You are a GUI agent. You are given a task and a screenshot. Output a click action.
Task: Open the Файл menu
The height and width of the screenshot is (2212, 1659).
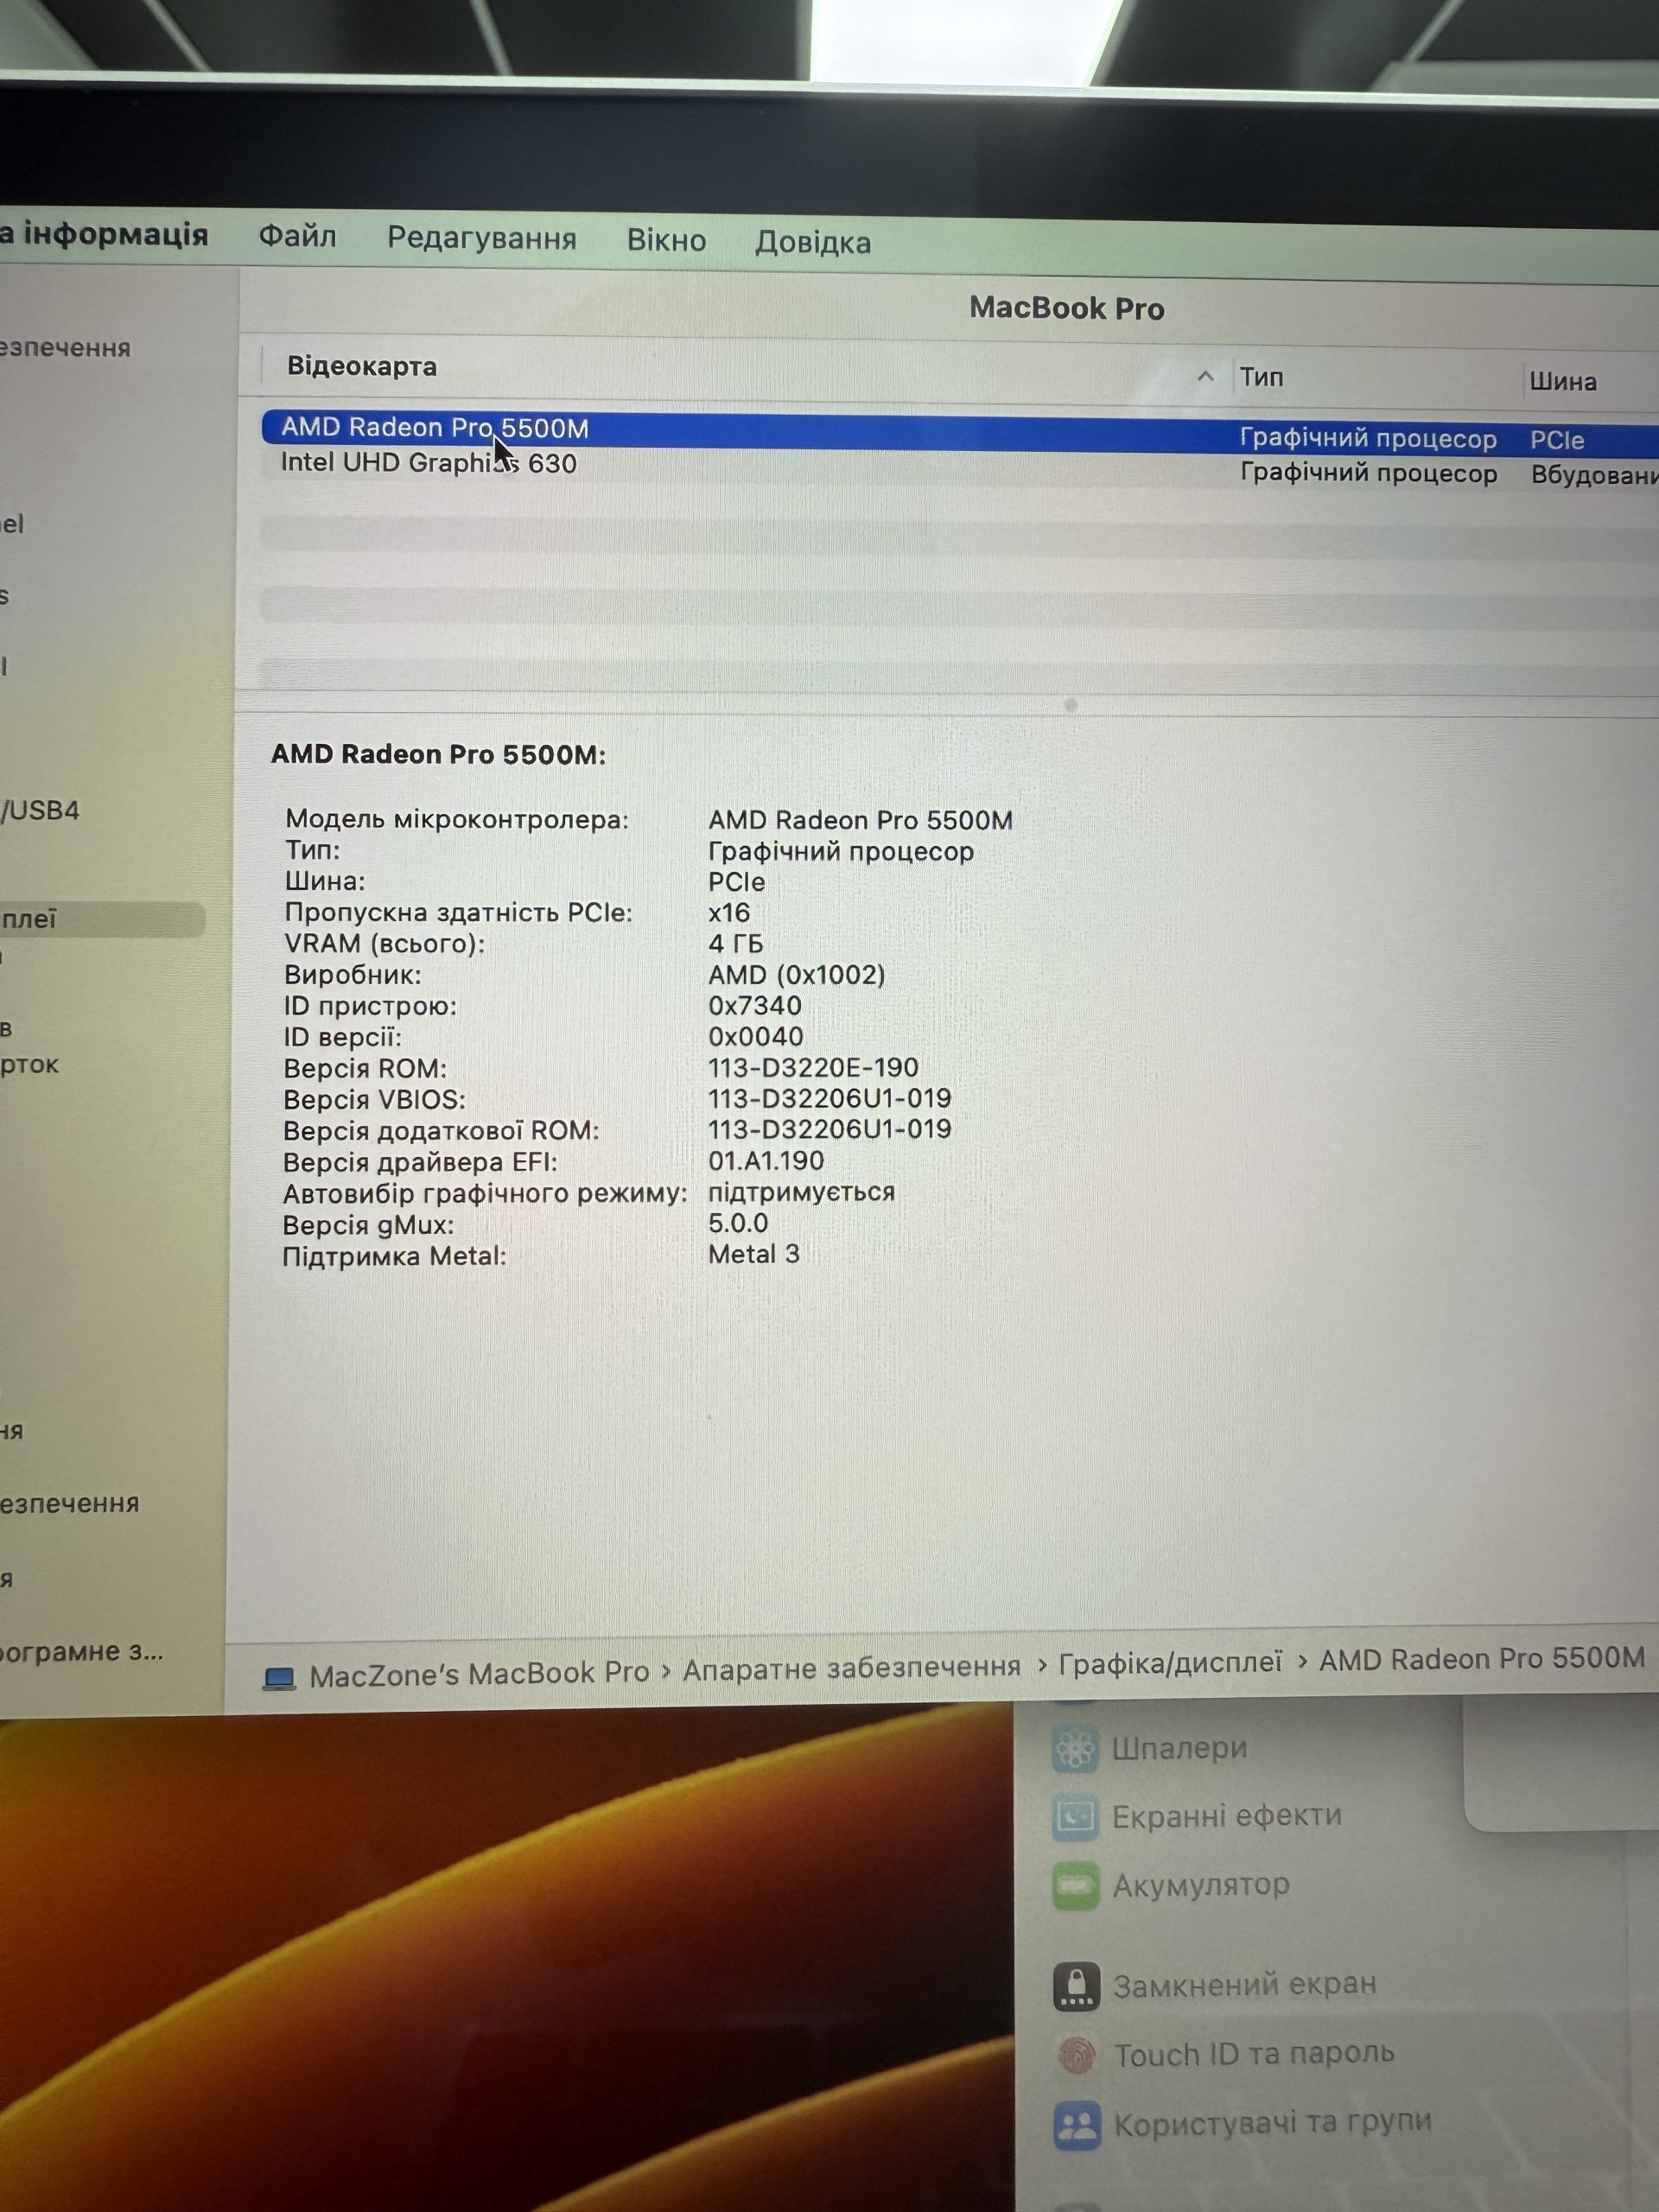tap(297, 236)
